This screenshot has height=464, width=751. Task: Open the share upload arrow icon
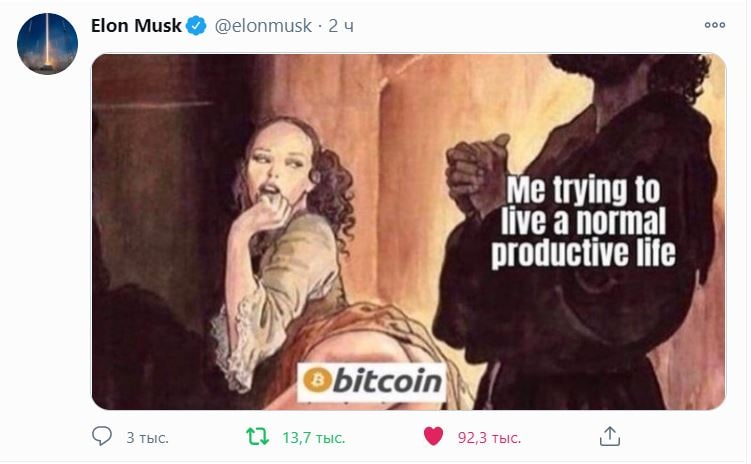[x=610, y=436]
